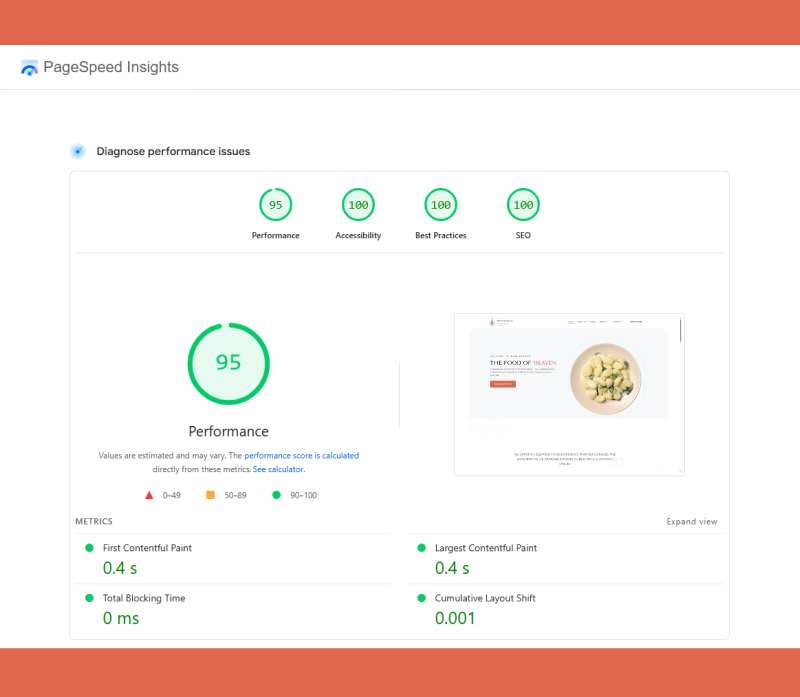Click the Diagnose performance issues icon
Screen dimensions: 800x697
[x=77, y=151]
